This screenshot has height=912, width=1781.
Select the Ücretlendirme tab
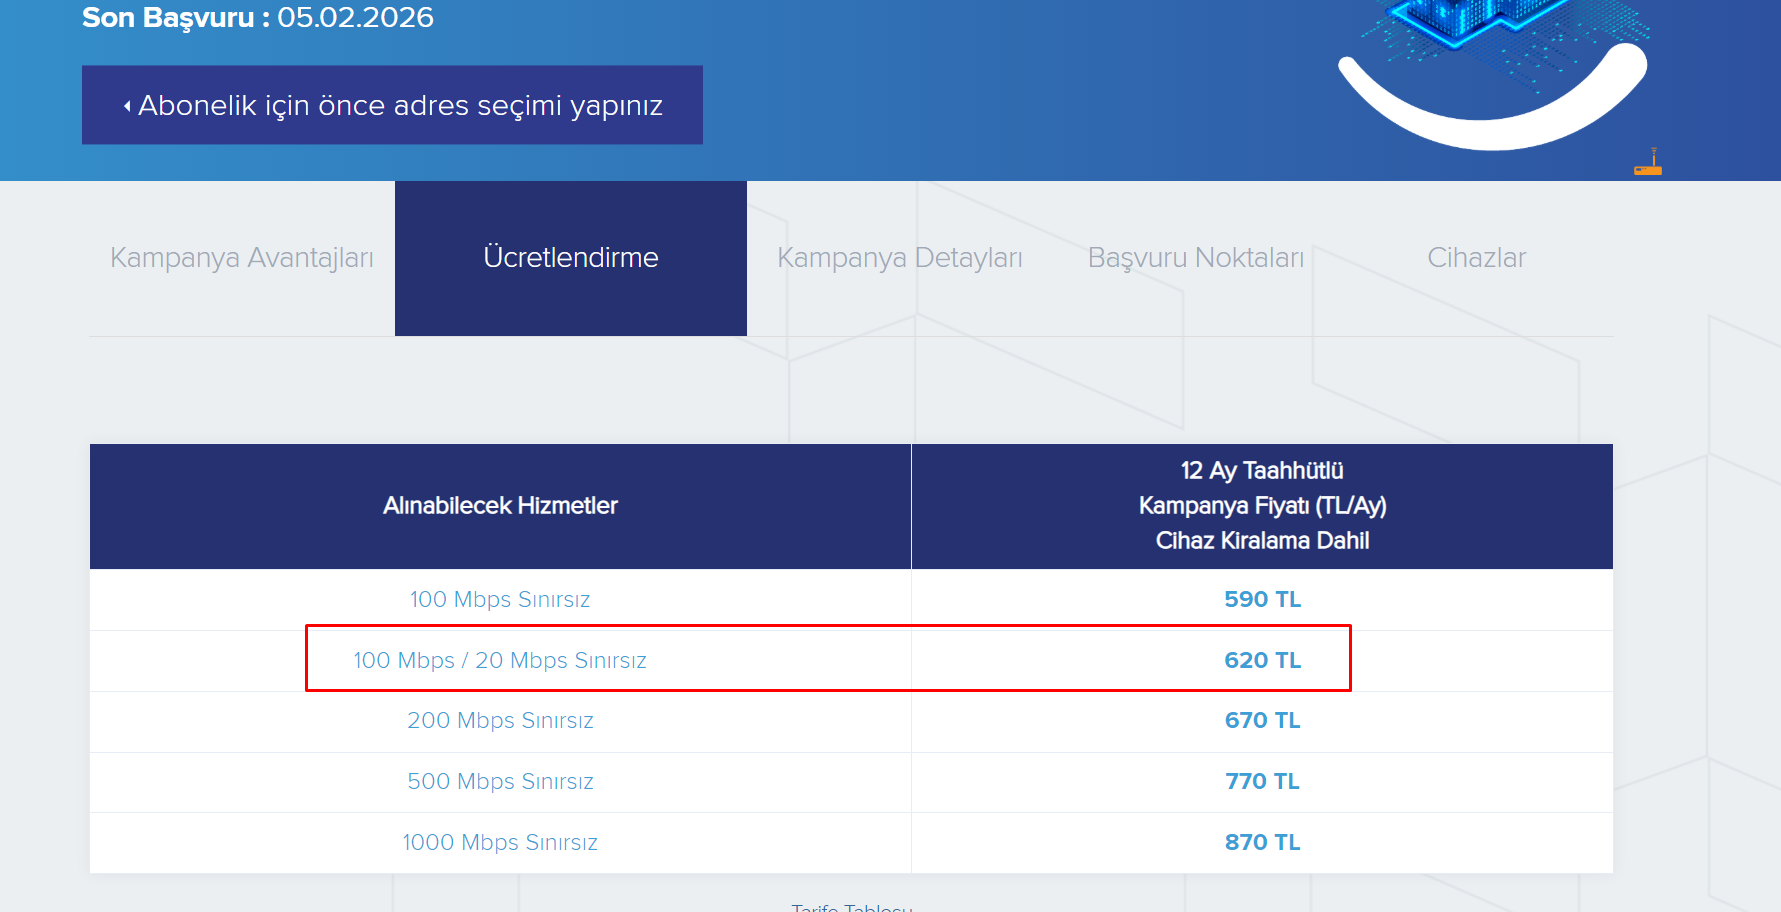(x=571, y=258)
